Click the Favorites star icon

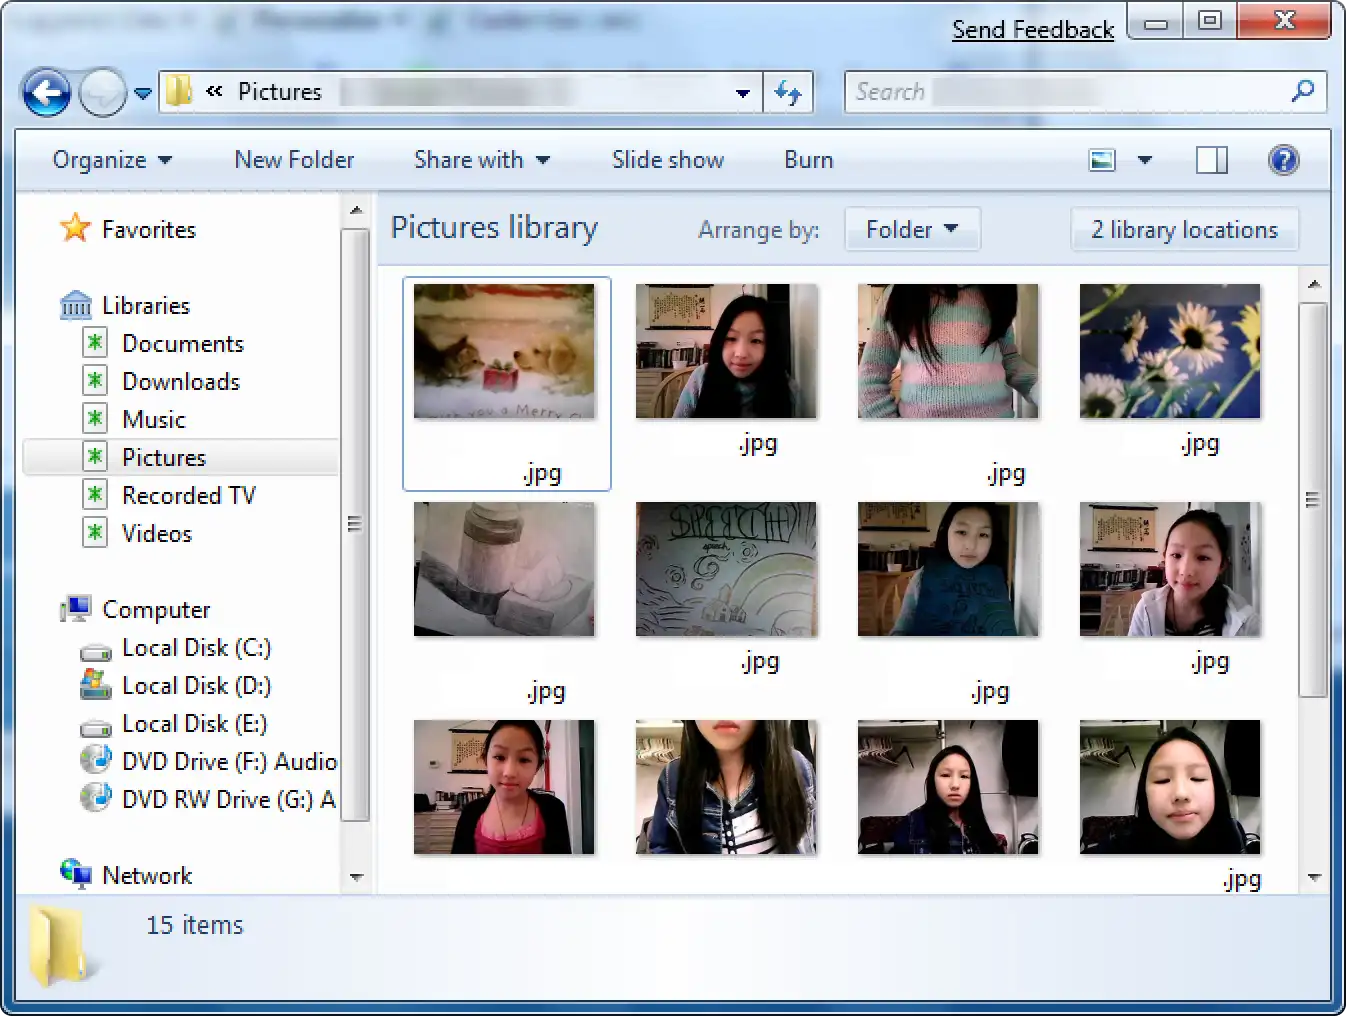tap(75, 229)
